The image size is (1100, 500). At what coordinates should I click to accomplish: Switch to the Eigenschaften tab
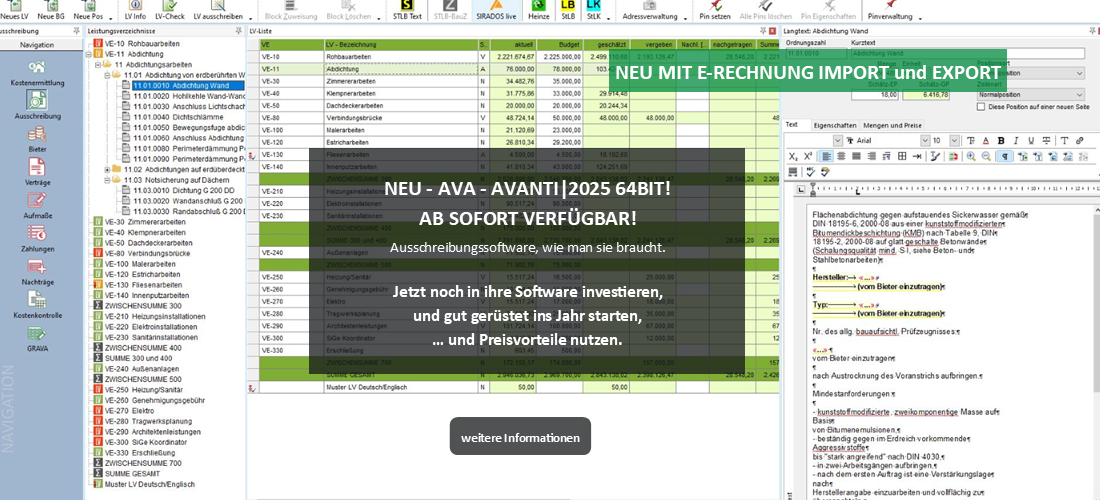click(834, 125)
